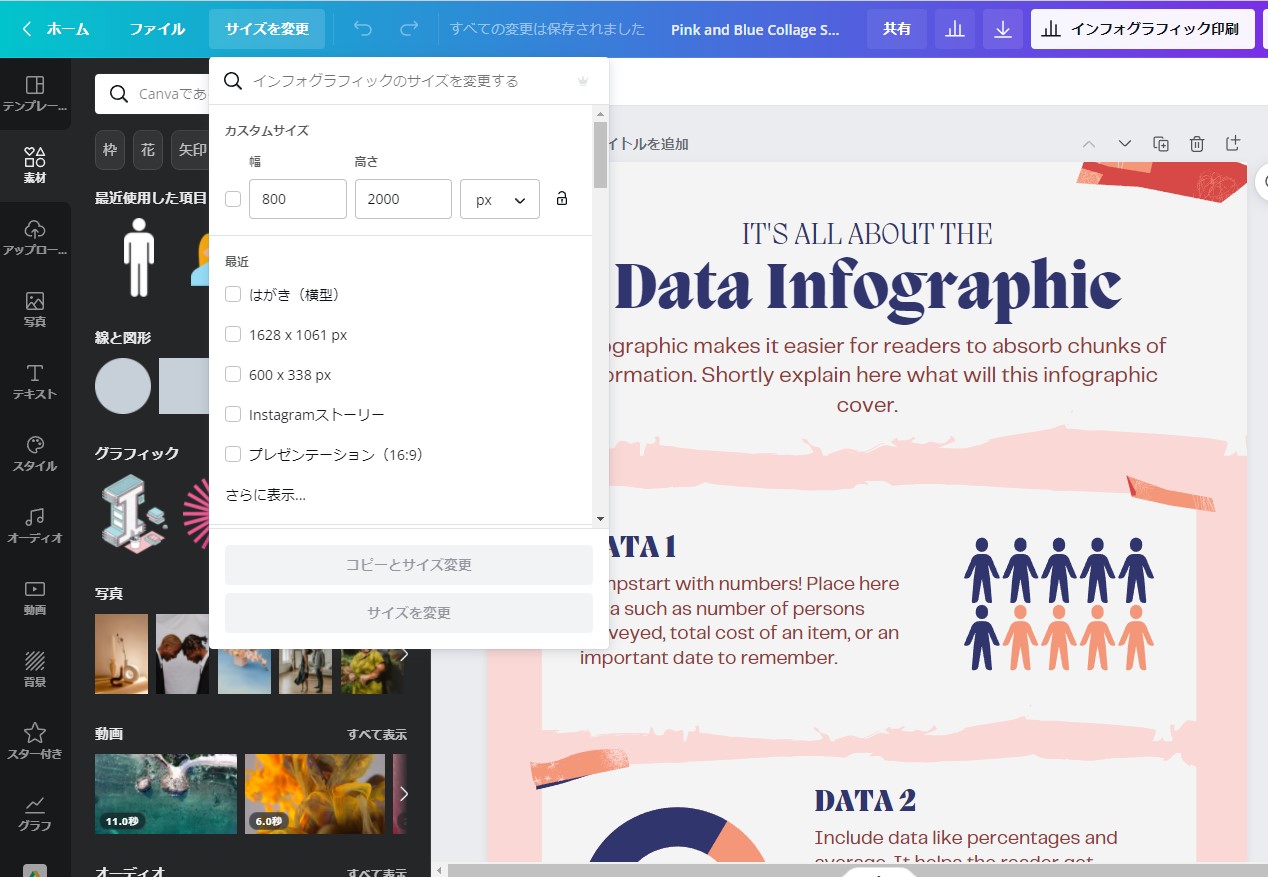Select the 花 keyword chip
This screenshot has width=1268, height=877.
click(148, 150)
